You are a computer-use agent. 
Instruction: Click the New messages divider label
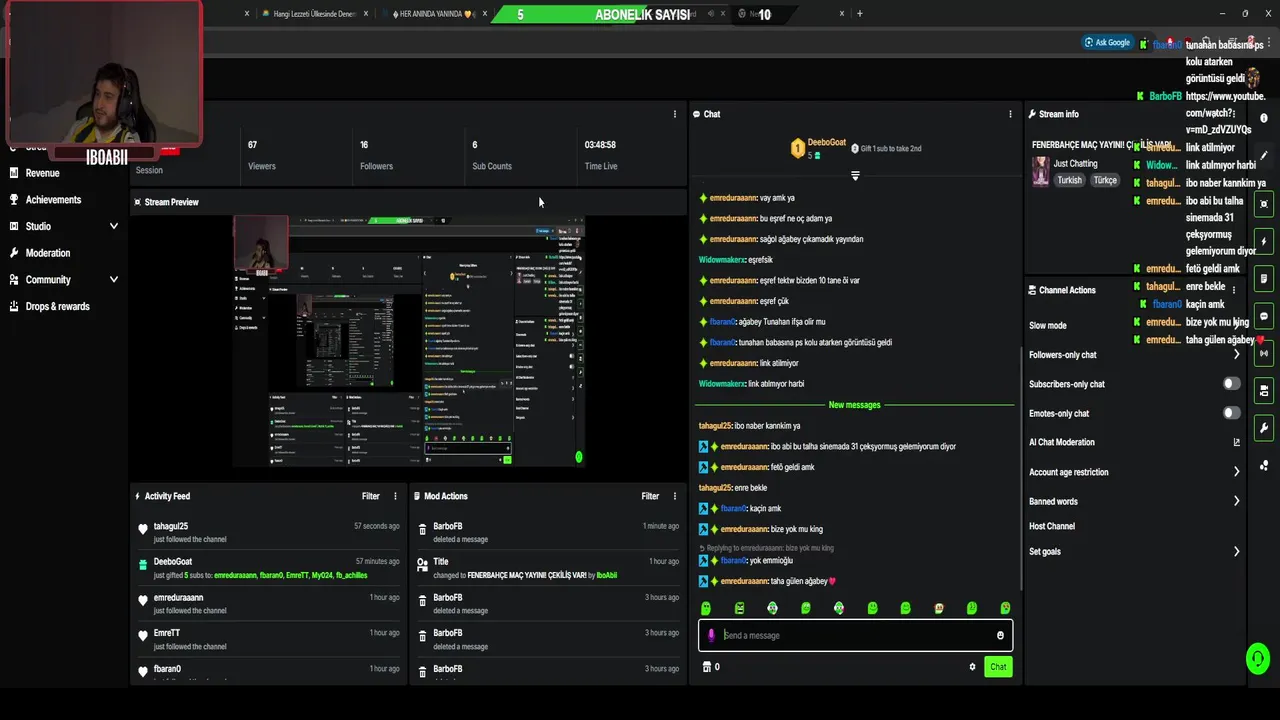(855, 405)
